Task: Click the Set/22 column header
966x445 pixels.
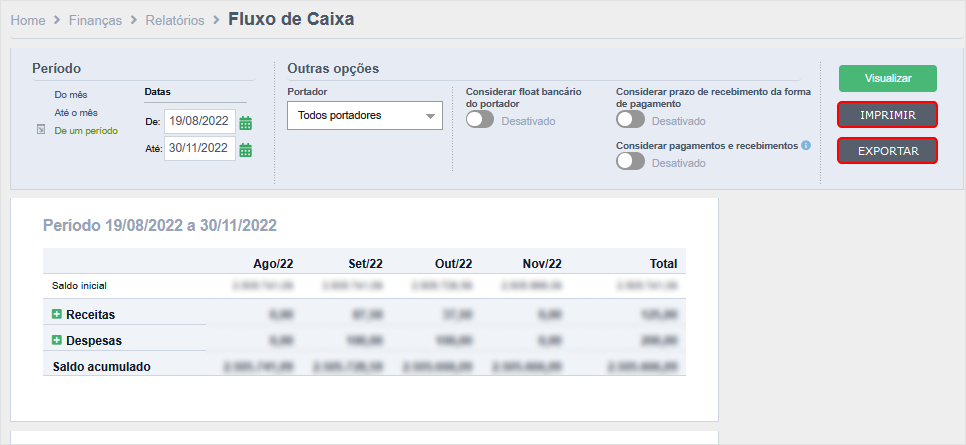Action: pyautogui.click(x=363, y=264)
